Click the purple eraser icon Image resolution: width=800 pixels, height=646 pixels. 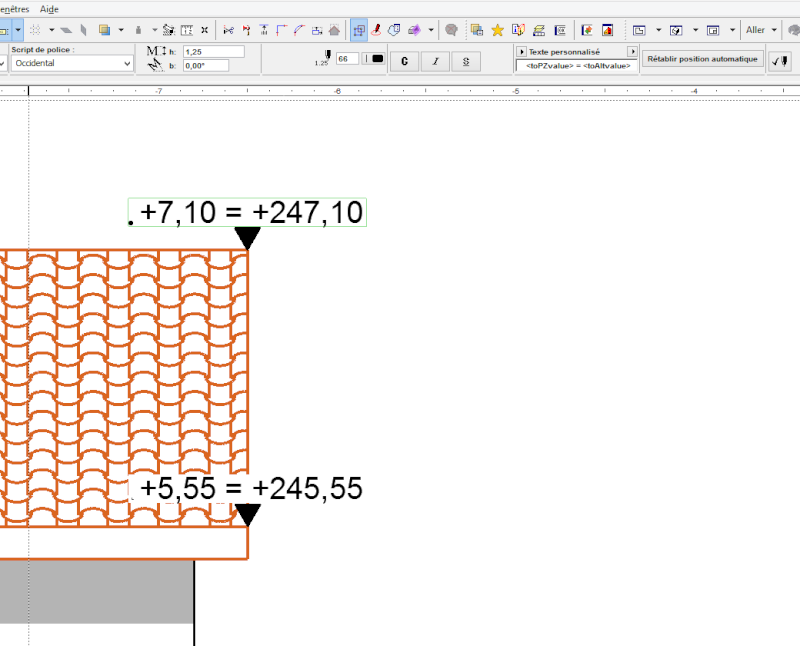[x=414, y=30]
